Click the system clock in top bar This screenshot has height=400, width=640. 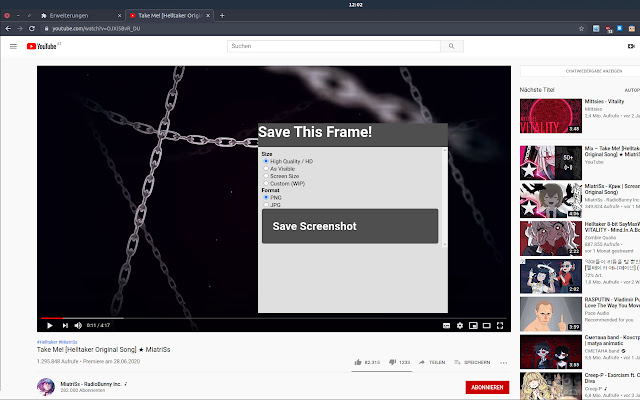click(356, 4)
